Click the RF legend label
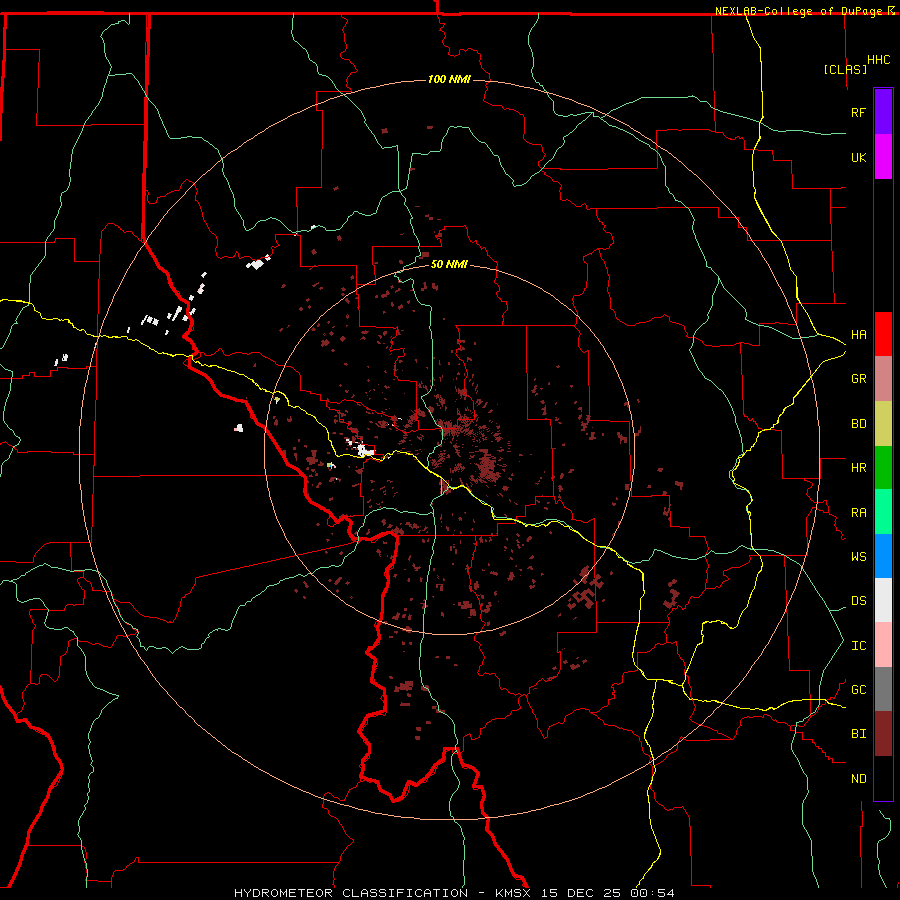900x900 pixels. (x=858, y=112)
